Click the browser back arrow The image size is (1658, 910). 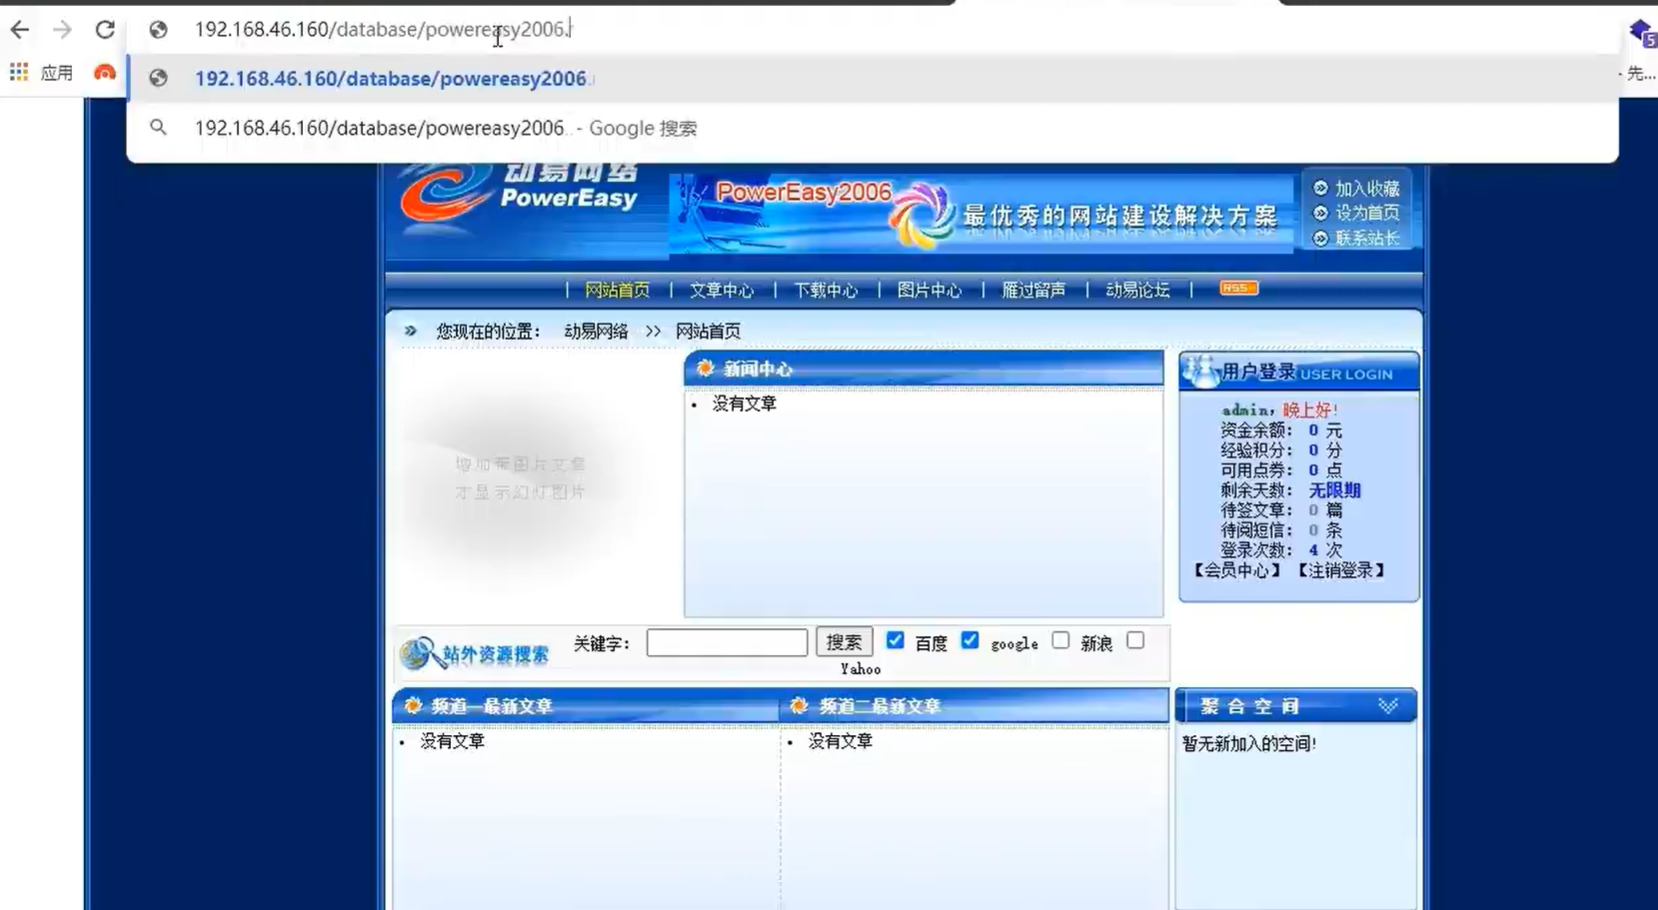[20, 30]
